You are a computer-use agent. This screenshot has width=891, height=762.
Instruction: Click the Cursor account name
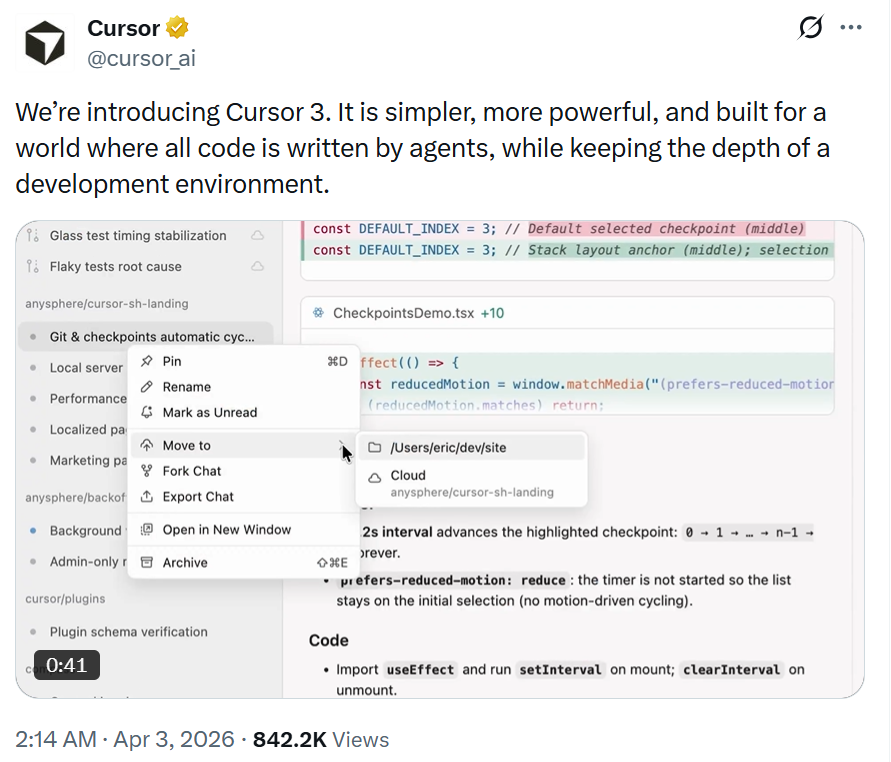tap(123, 28)
